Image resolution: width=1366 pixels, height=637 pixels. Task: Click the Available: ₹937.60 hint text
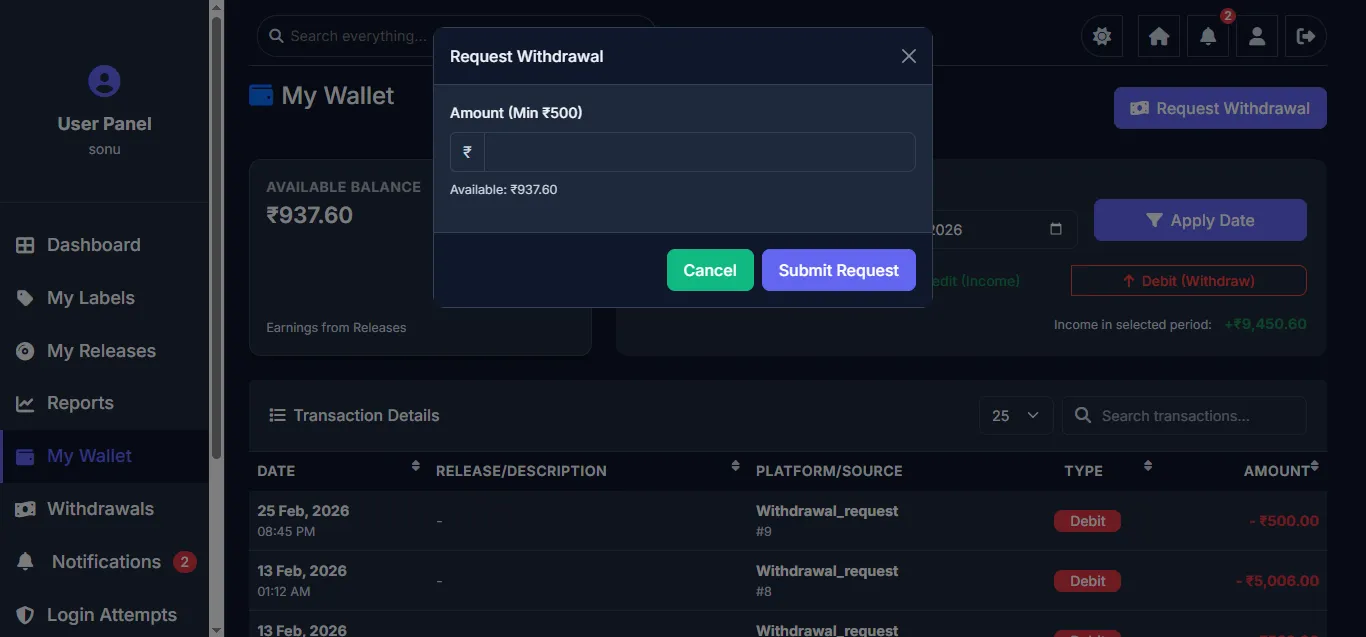click(x=503, y=189)
